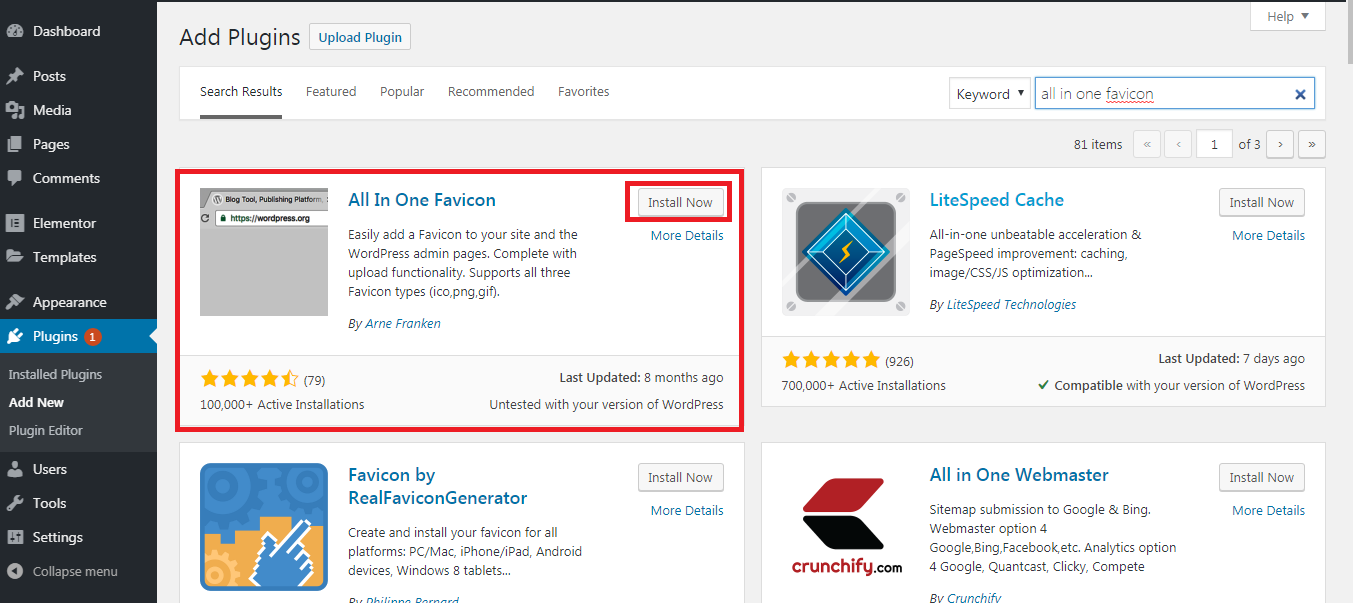Open the Keyword search type dropdown
The image size is (1353, 603).
(990, 94)
